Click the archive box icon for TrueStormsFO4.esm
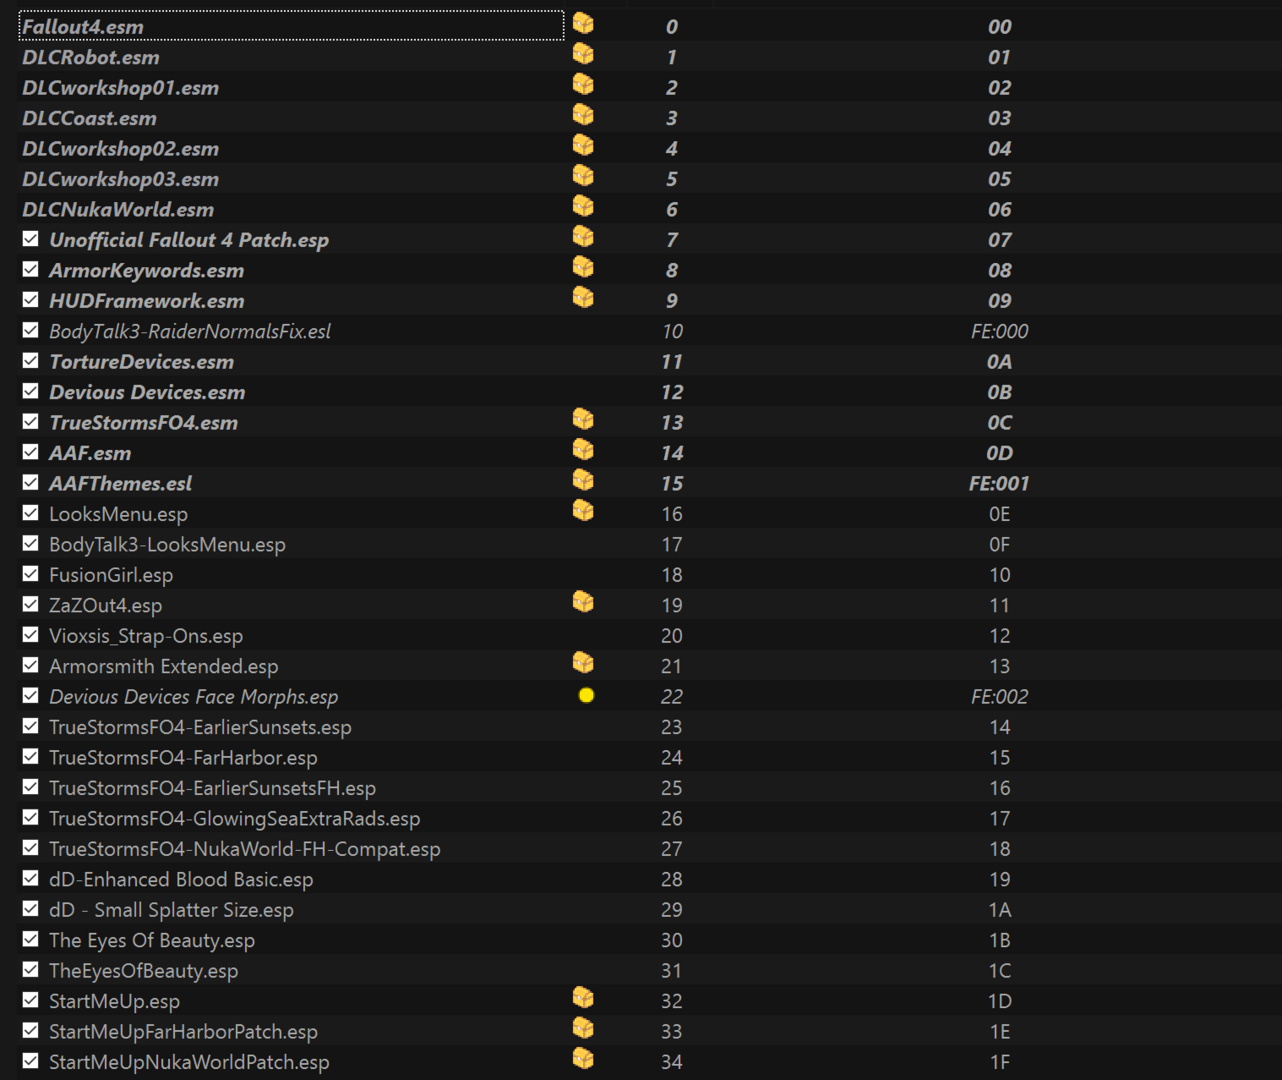The image size is (1282, 1080). click(x=583, y=419)
